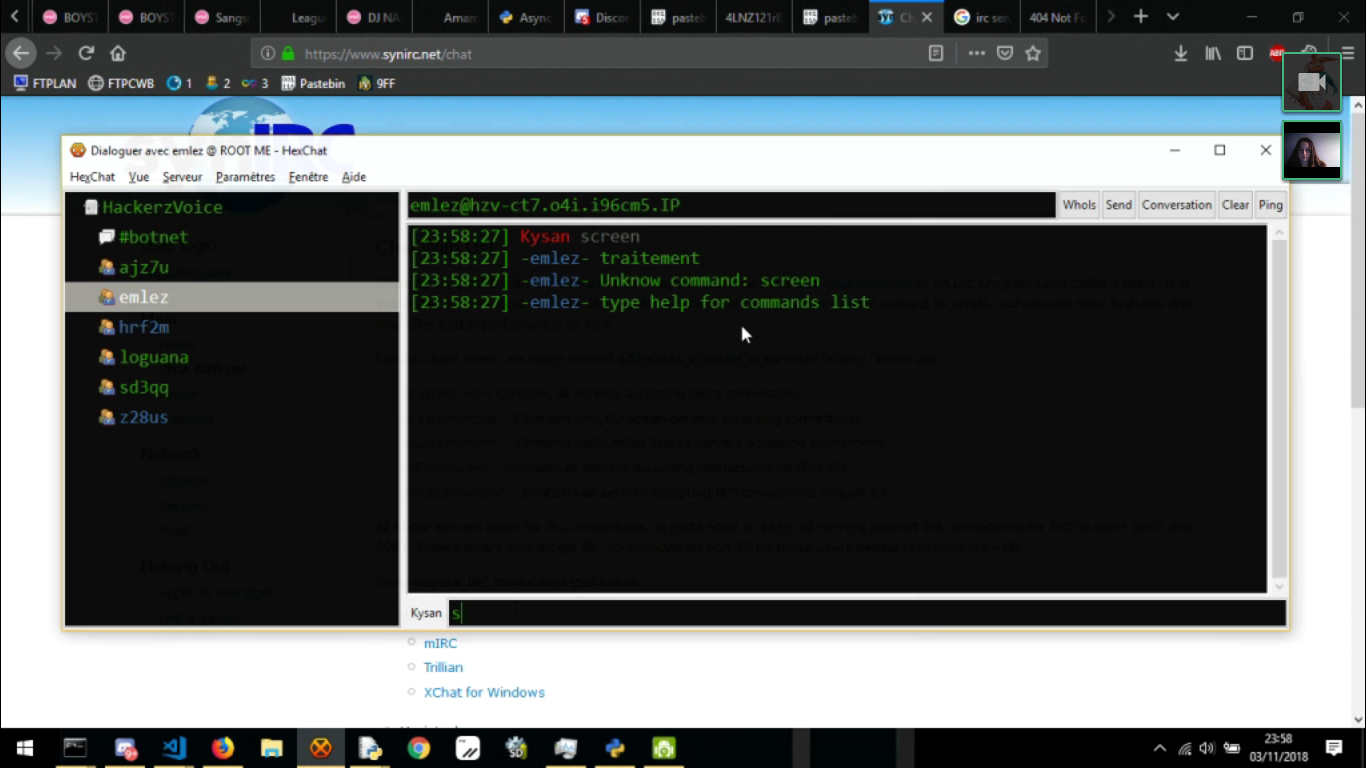Screen dimensions: 1366x768
Task: Click the webcam person thumbnail
Action: [x=1312, y=151]
